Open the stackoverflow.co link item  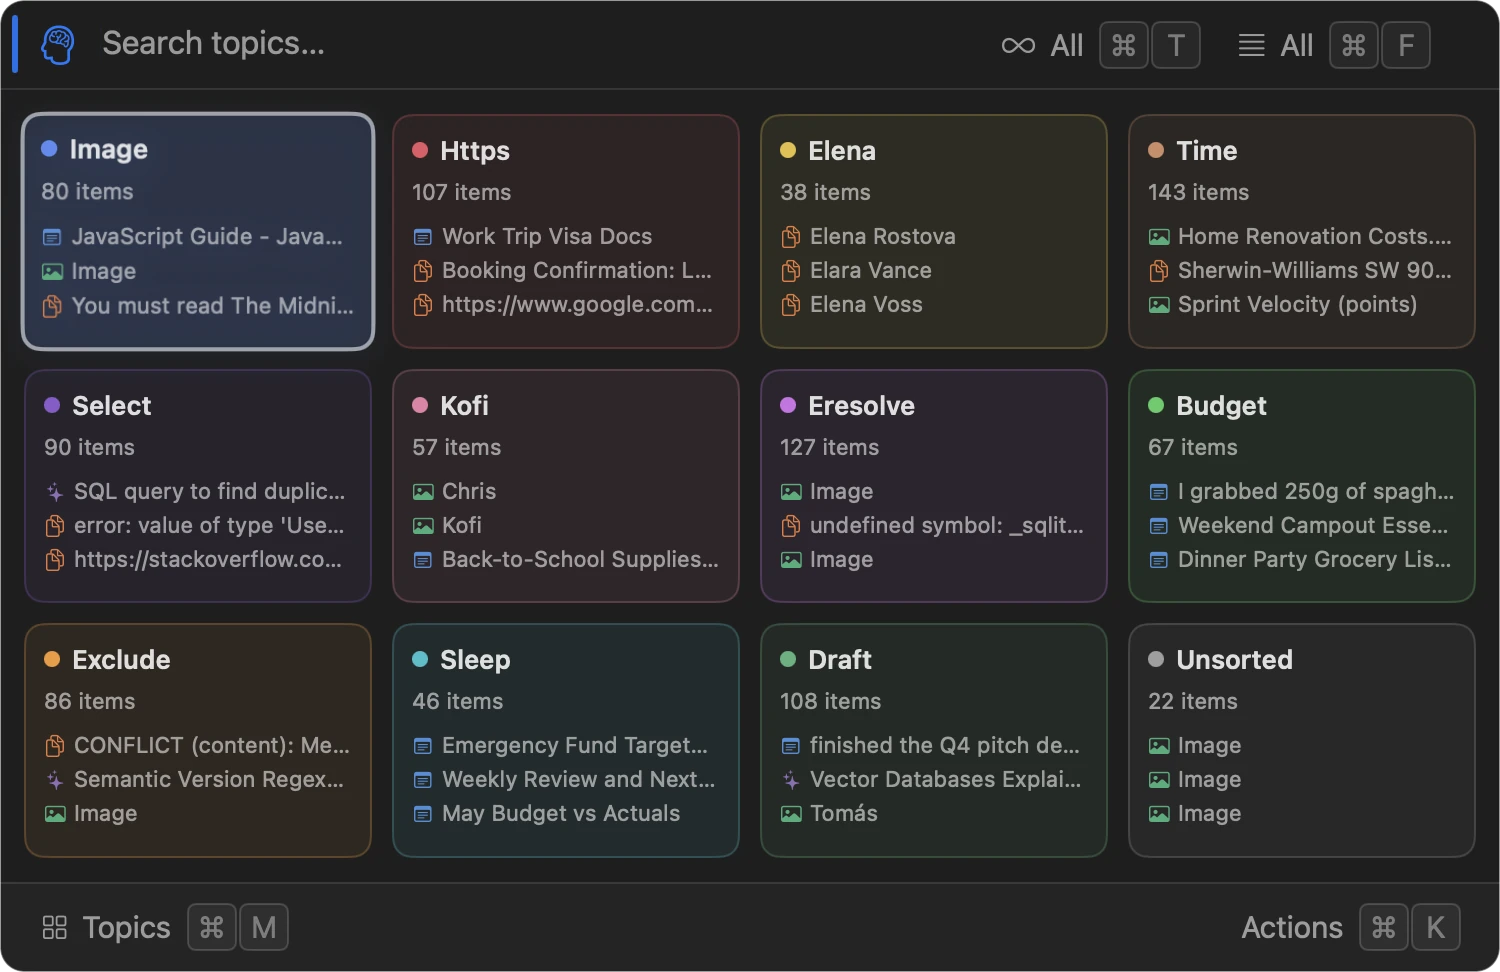[x=208, y=560]
